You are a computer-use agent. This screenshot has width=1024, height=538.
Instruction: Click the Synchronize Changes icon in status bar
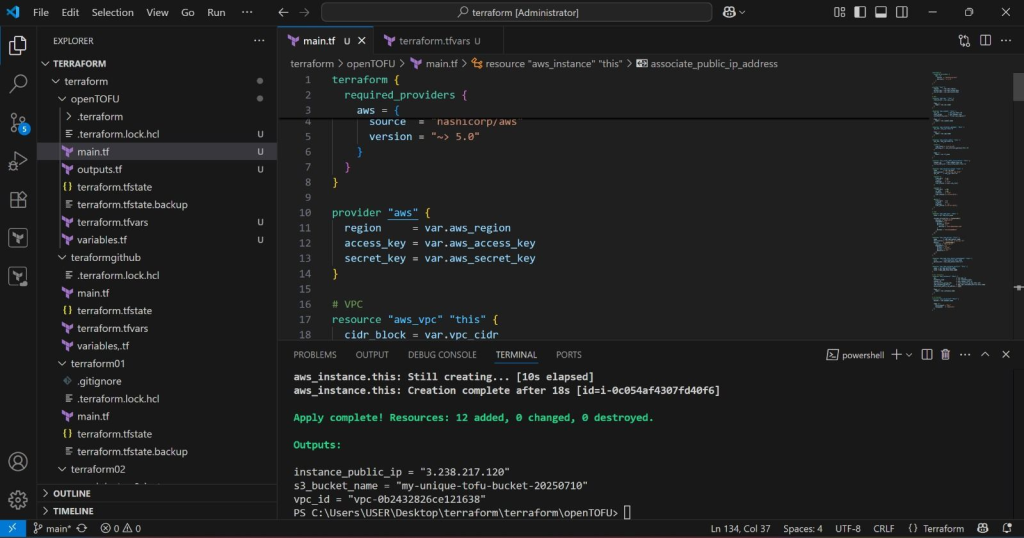pyautogui.click(x=82, y=528)
